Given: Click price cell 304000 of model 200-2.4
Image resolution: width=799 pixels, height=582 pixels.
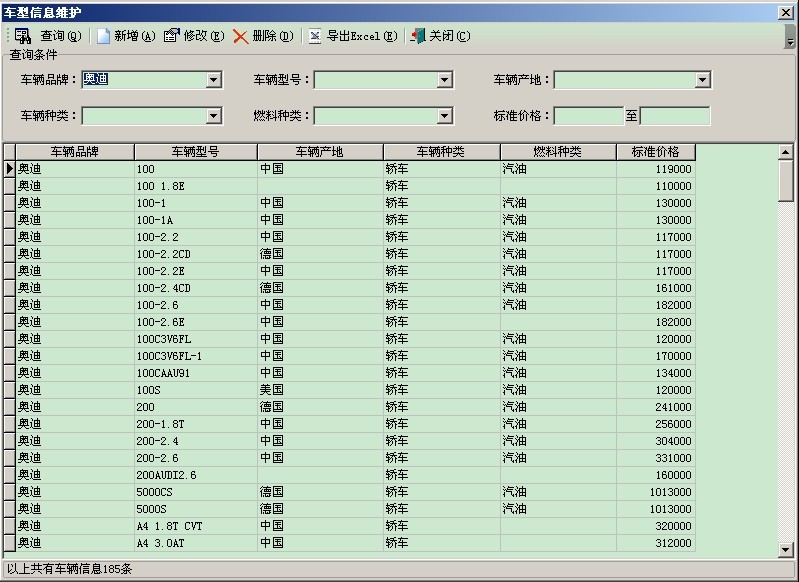Looking at the screenshot, I should pos(656,441).
